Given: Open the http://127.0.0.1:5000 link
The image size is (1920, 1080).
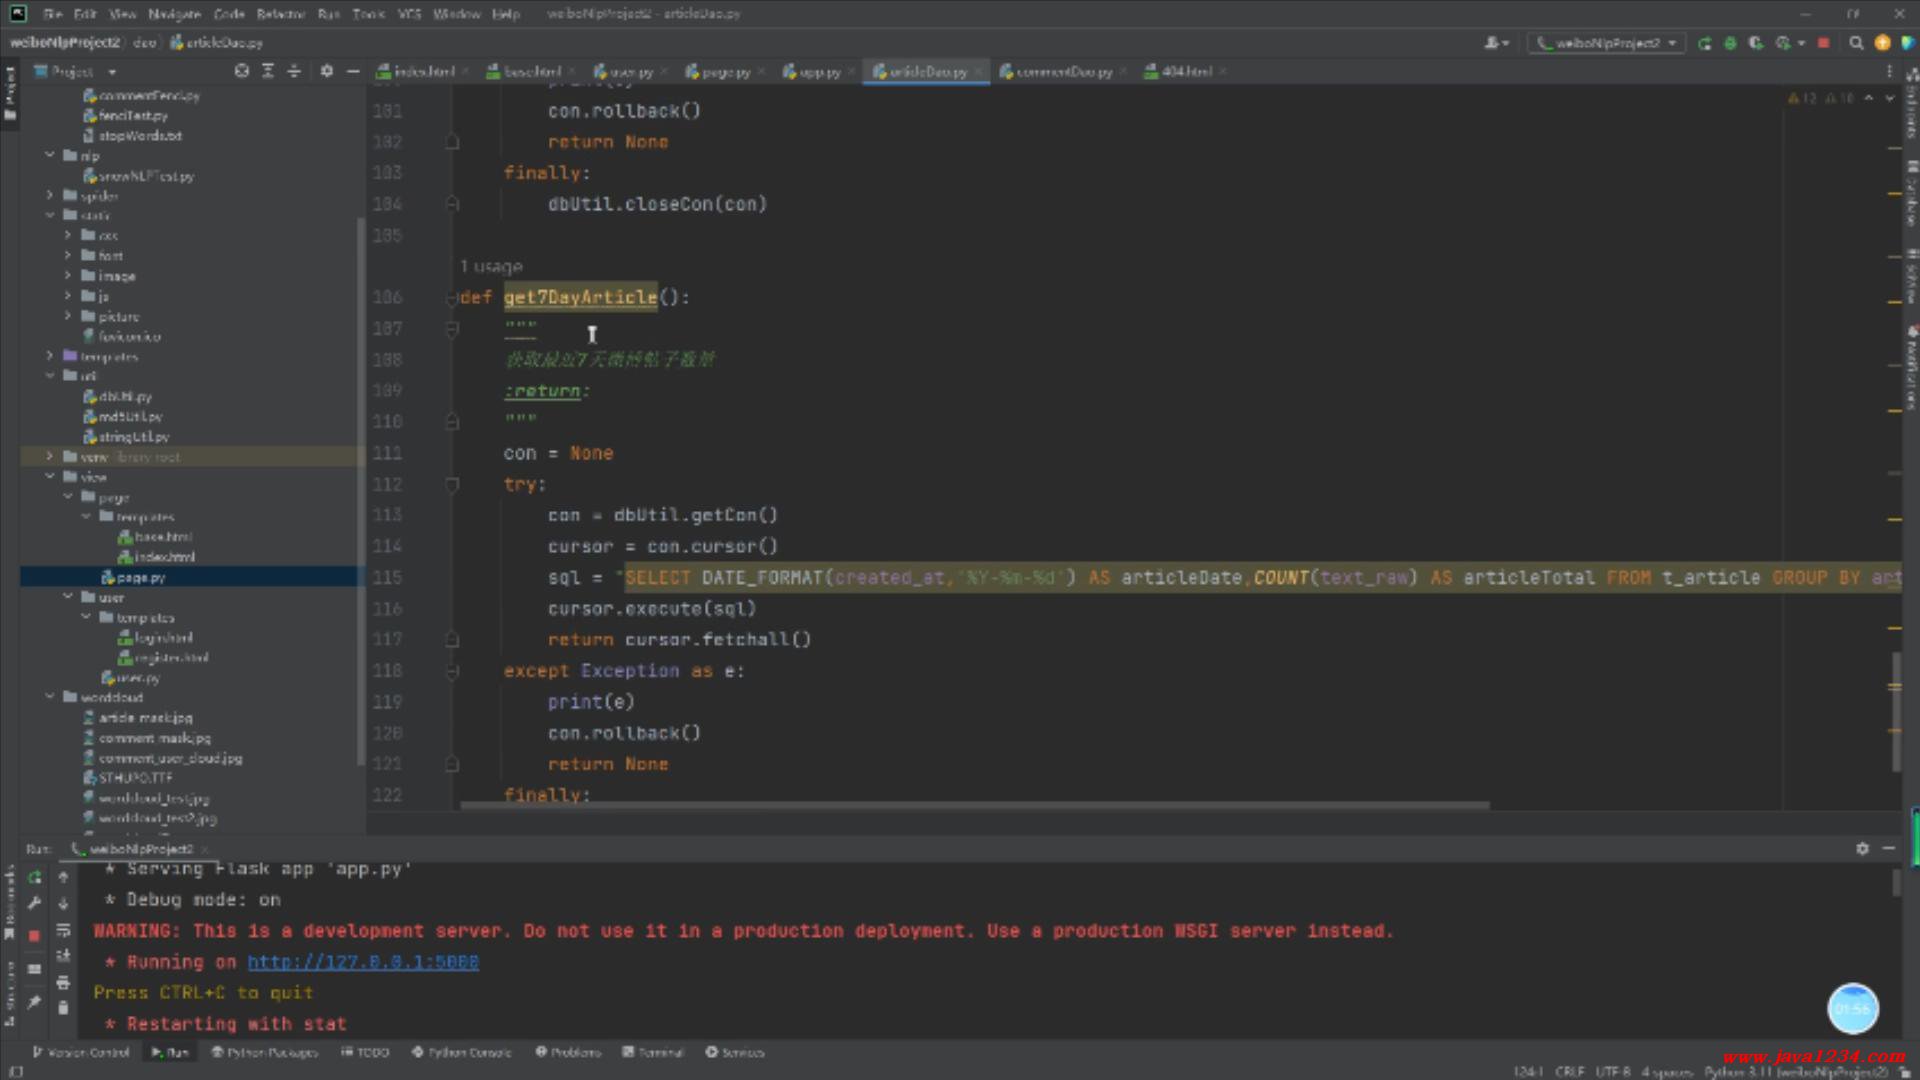Looking at the screenshot, I should pos(363,962).
